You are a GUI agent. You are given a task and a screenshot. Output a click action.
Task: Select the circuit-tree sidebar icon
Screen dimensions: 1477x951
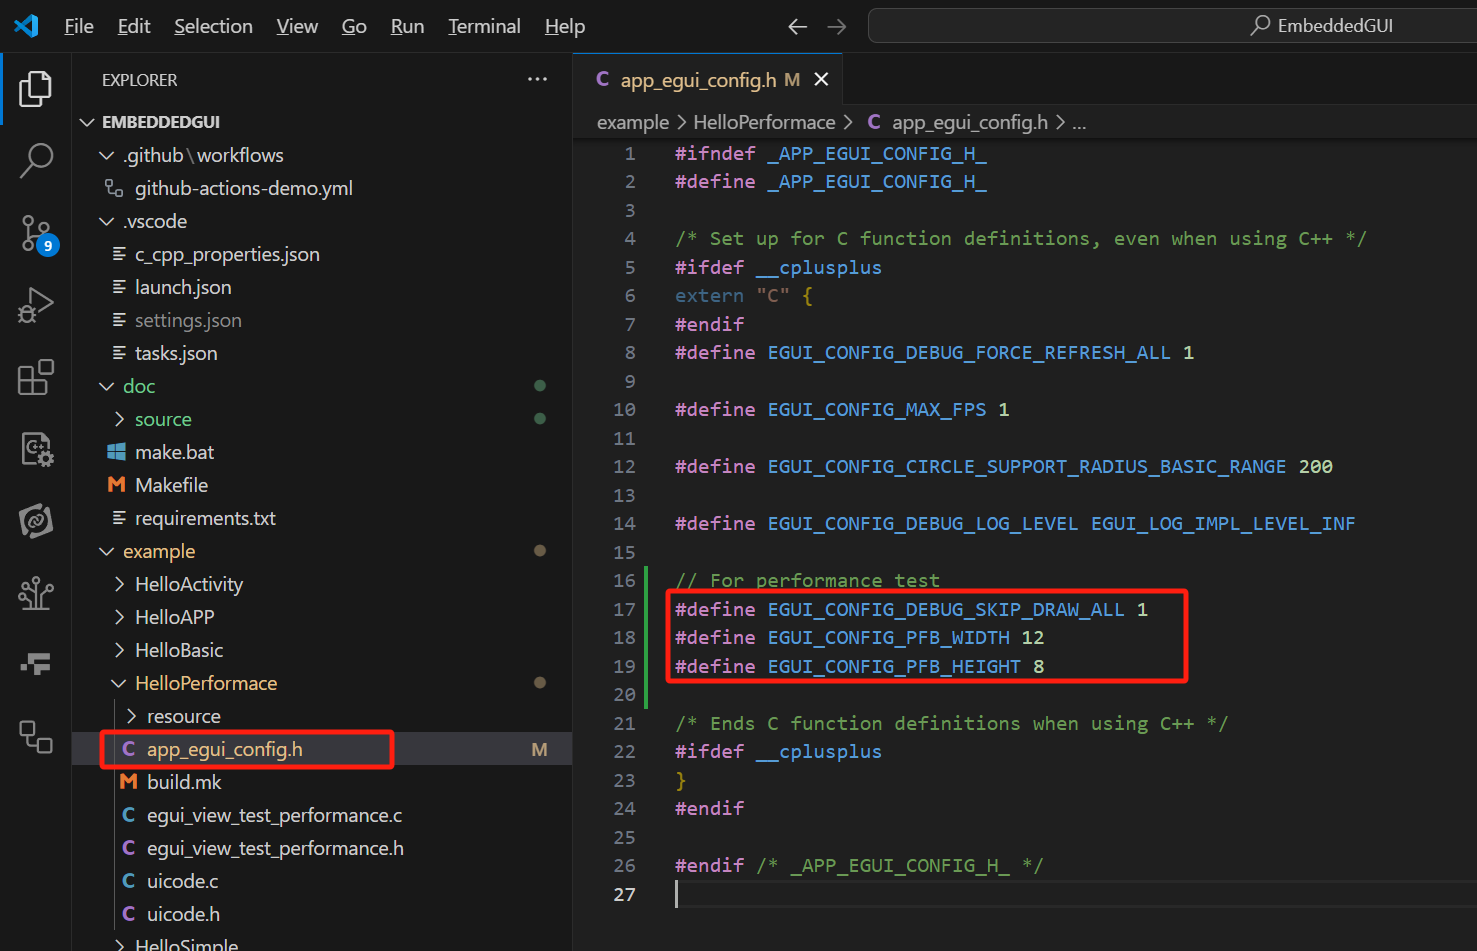tap(36, 593)
